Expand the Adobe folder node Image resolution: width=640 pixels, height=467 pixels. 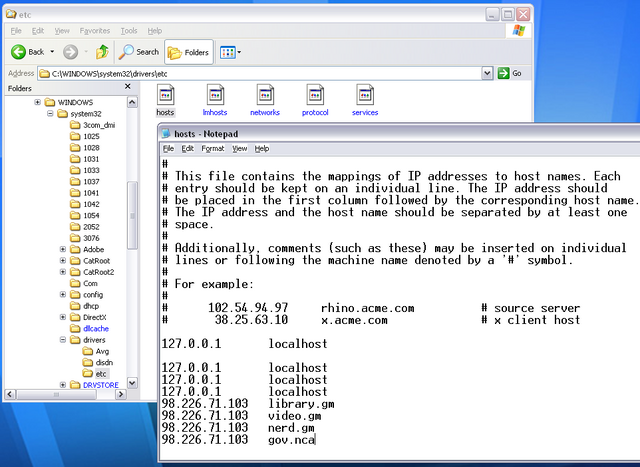pyautogui.click(x=63, y=249)
